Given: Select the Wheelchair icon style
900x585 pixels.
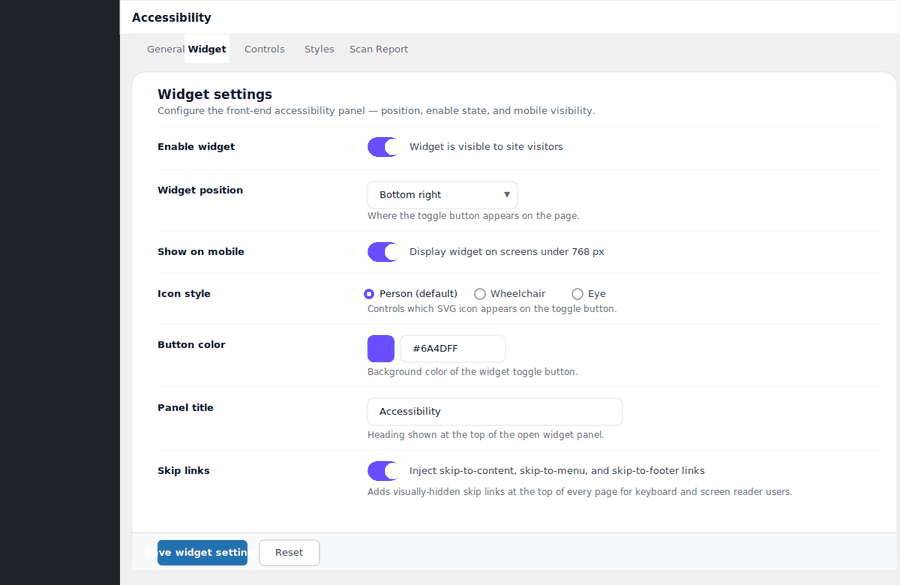Looking at the screenshot, I should click(x=480, y=294).
